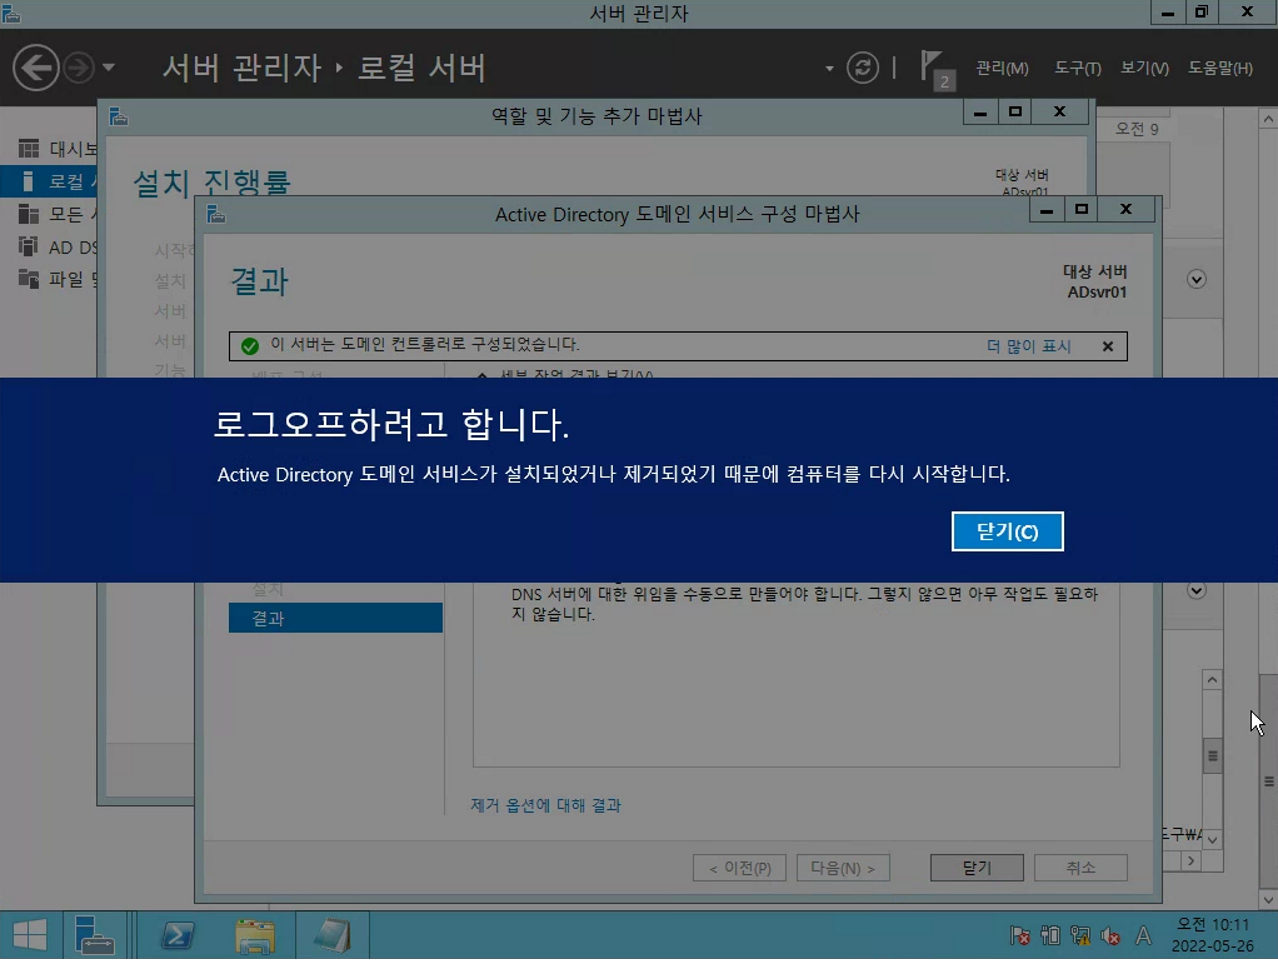The image size is (1278, 960).
Task: Open the notifications flag icon
Action: point(936,70)
